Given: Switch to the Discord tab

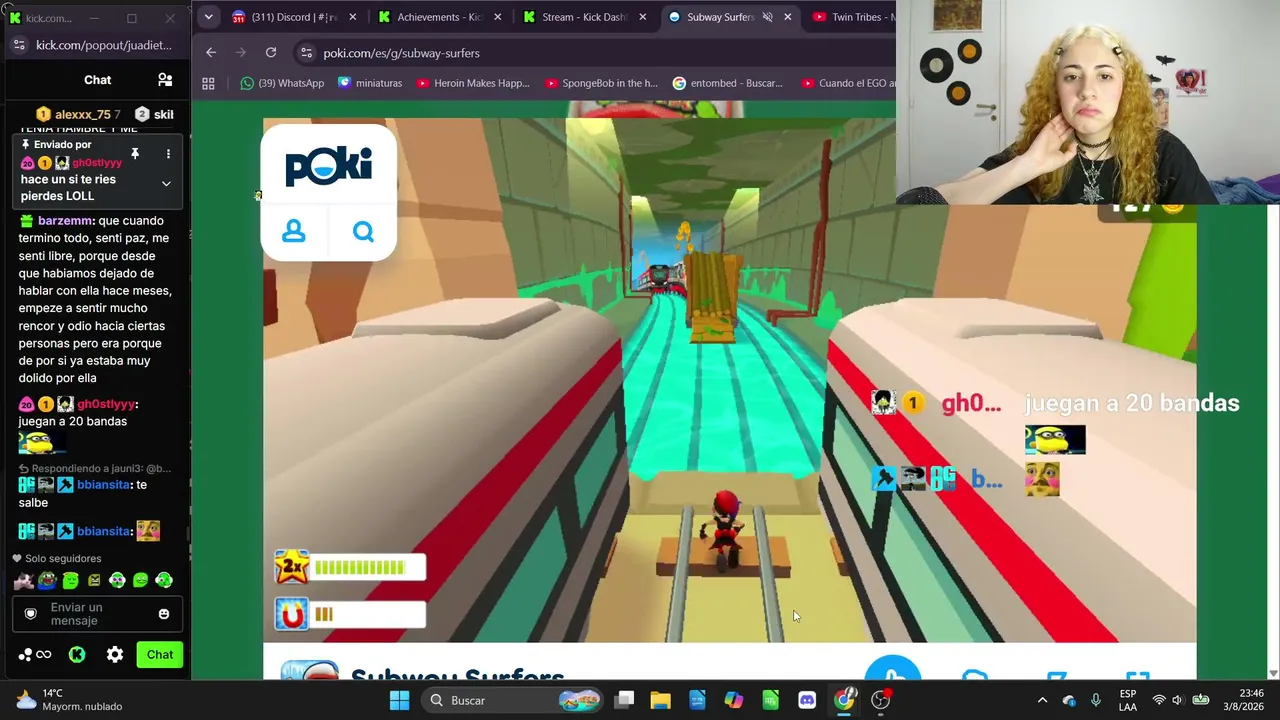Looking at the screenshot, I should click(x=294, y=17).
